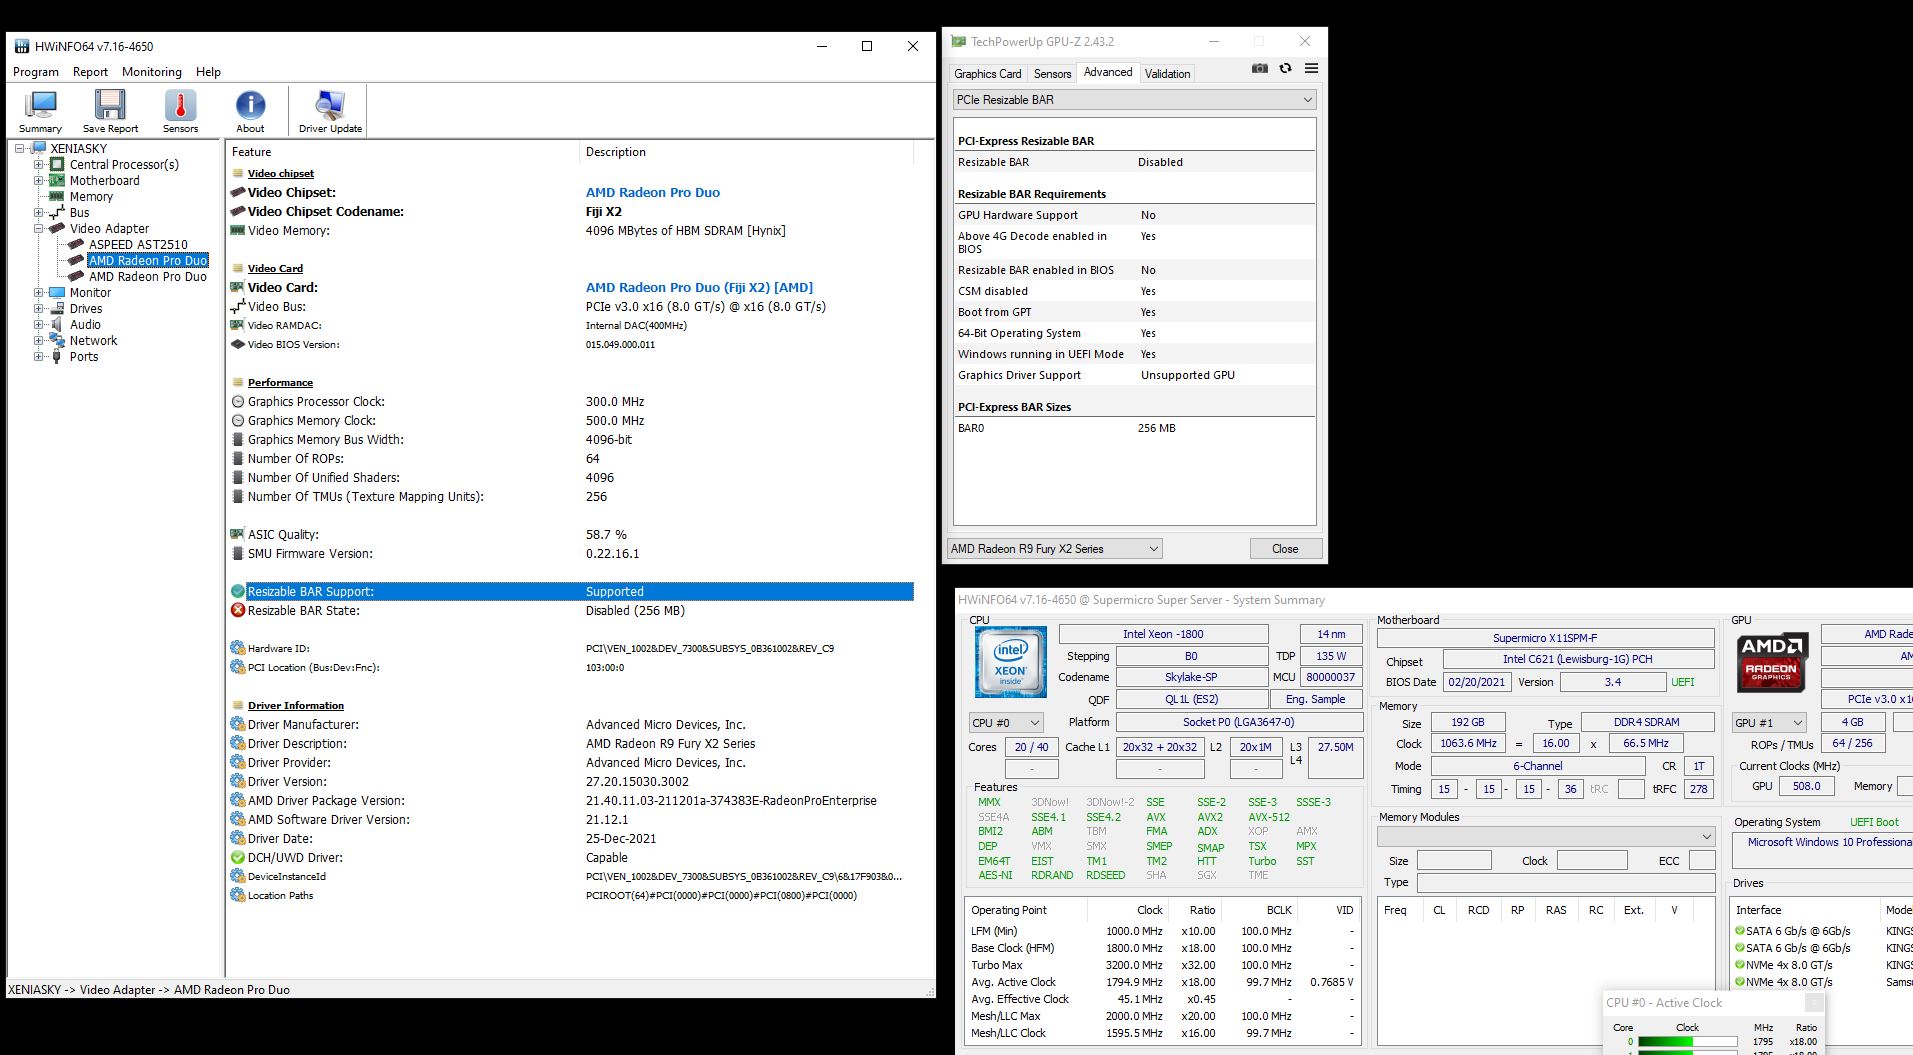Click Resizable BAR State row
The image size is (1913, 1055).
pos(571,610)
